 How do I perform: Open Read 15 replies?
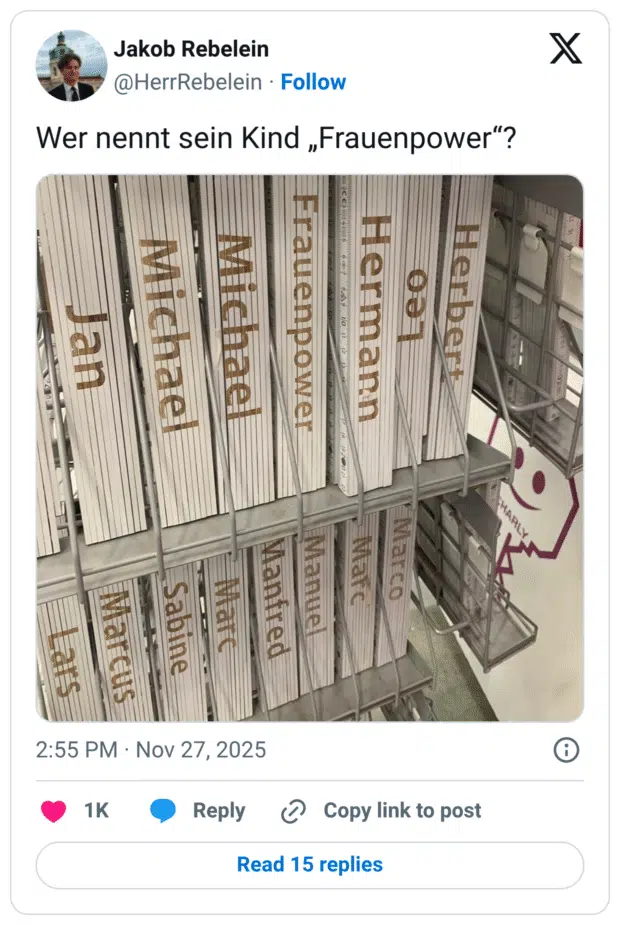310,865
